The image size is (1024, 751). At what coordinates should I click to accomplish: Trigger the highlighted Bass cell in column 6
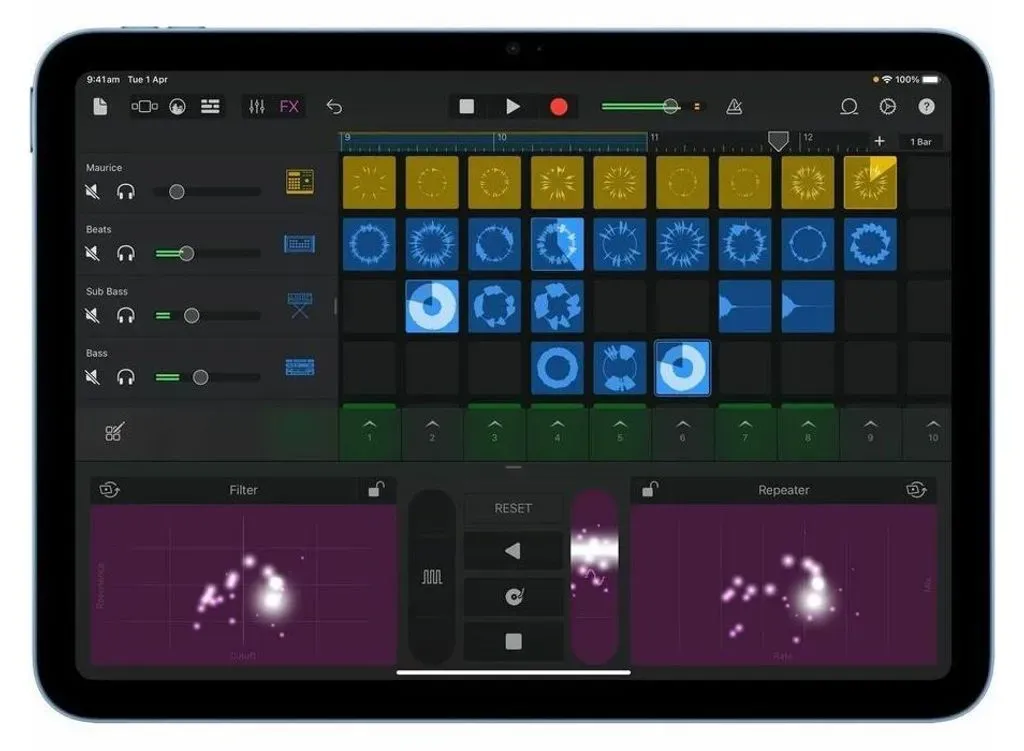tap(682, 368)
